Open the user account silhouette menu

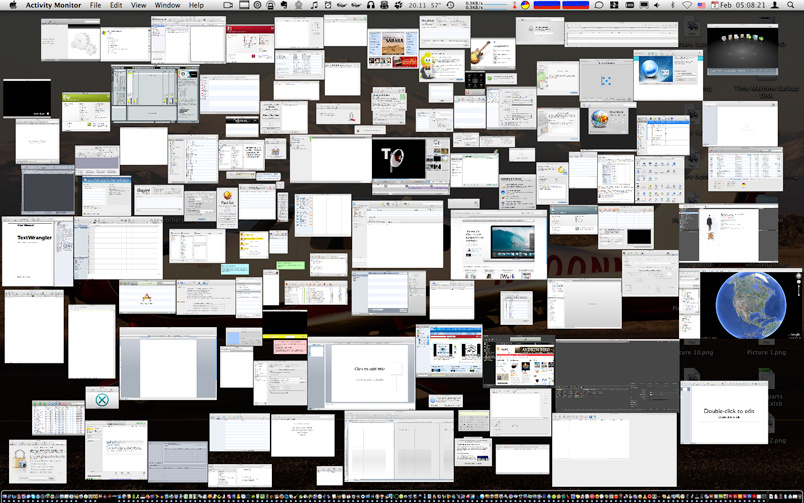pyautogui.click(x=775, y=5)
